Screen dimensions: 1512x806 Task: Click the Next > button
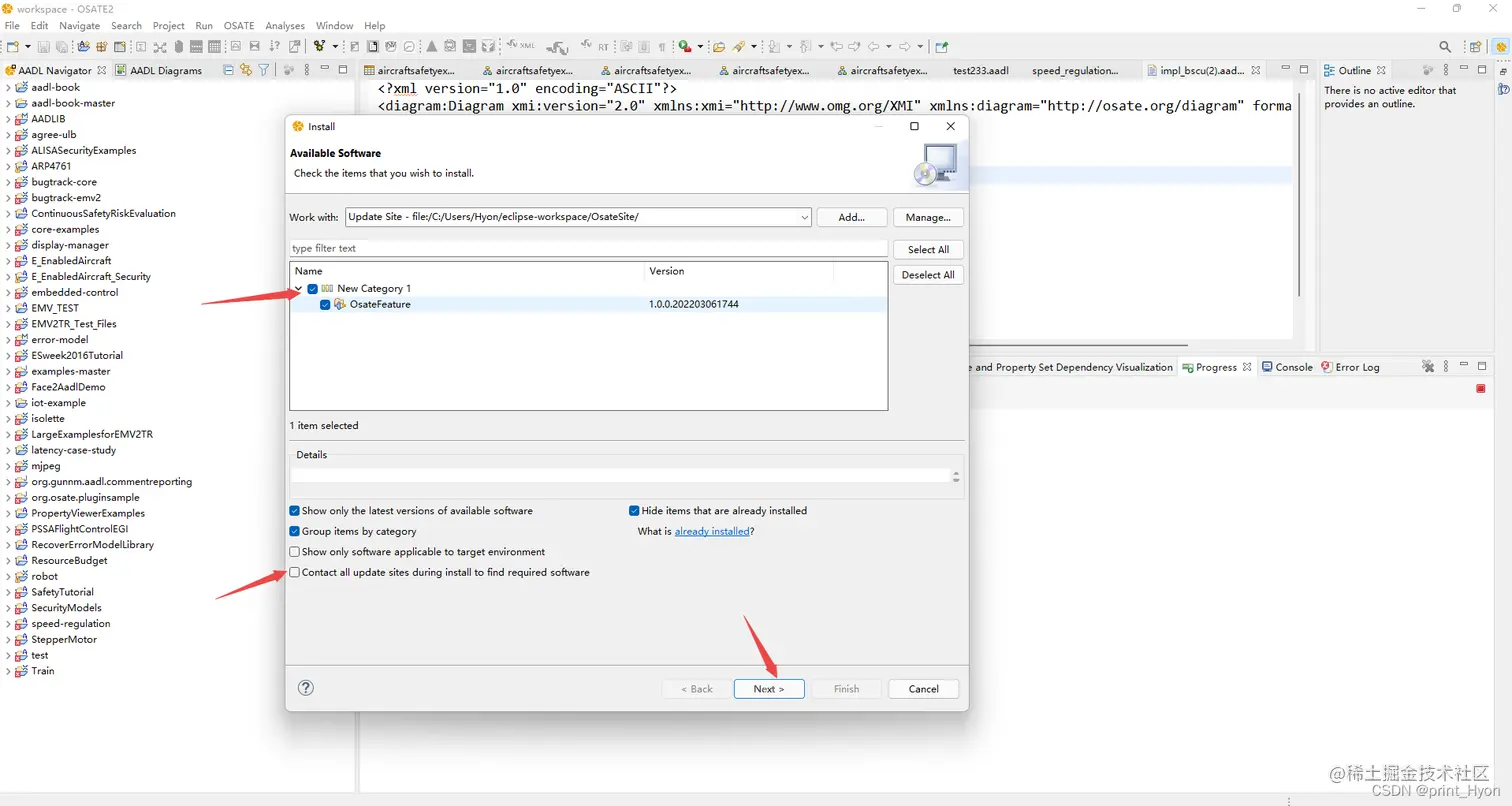click(769, 689)
